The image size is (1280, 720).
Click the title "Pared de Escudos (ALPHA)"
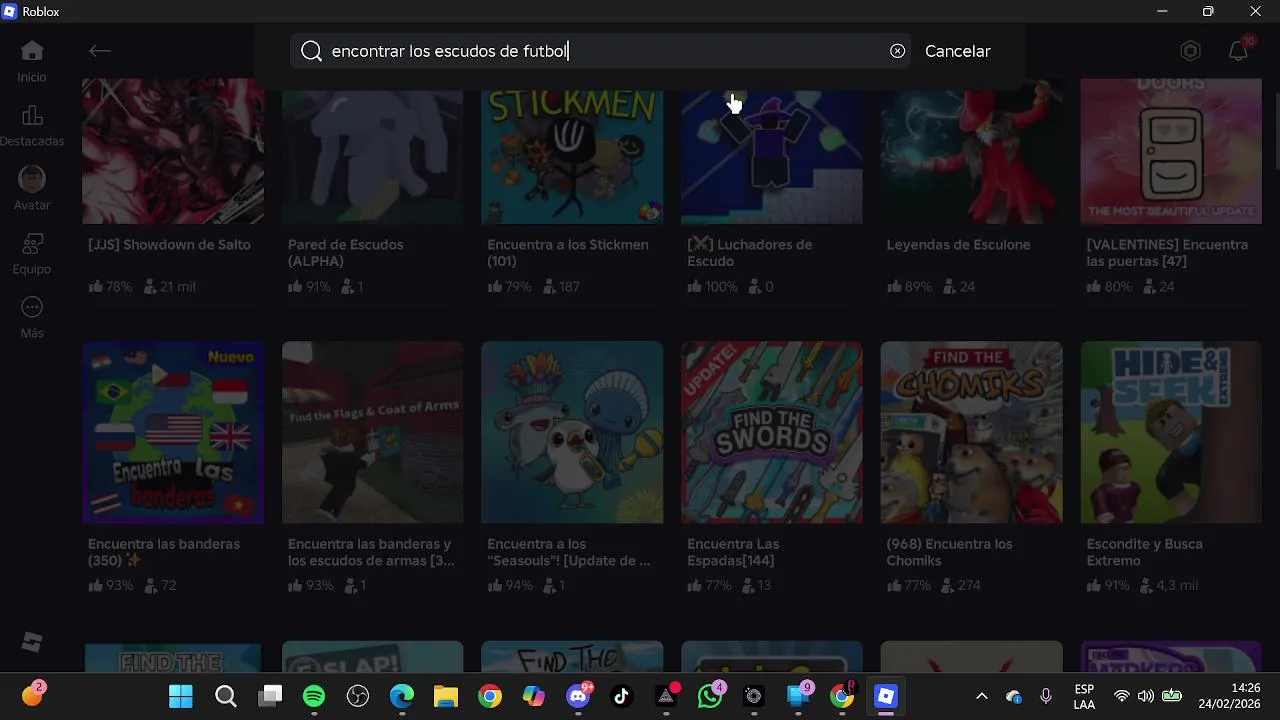click(345, 253)
